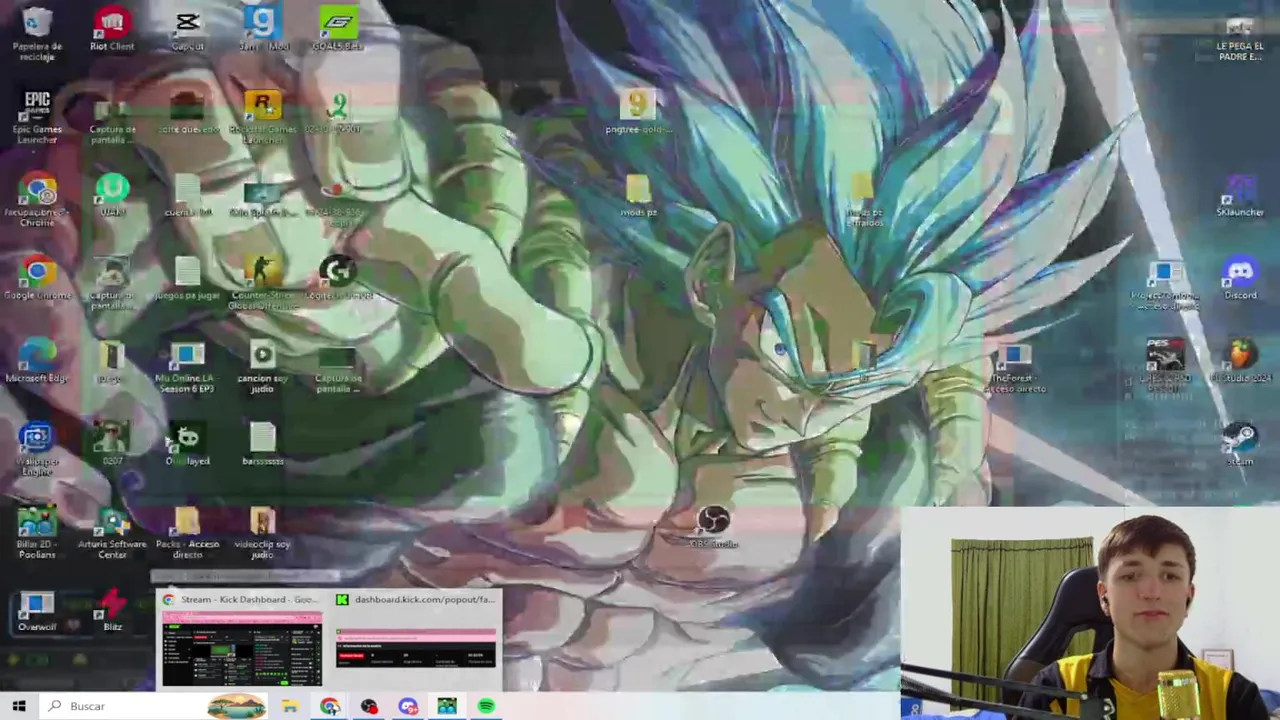Click the Chrome taskbar icon
Viewport: 1280px width, 720px height.
point(329,706)
